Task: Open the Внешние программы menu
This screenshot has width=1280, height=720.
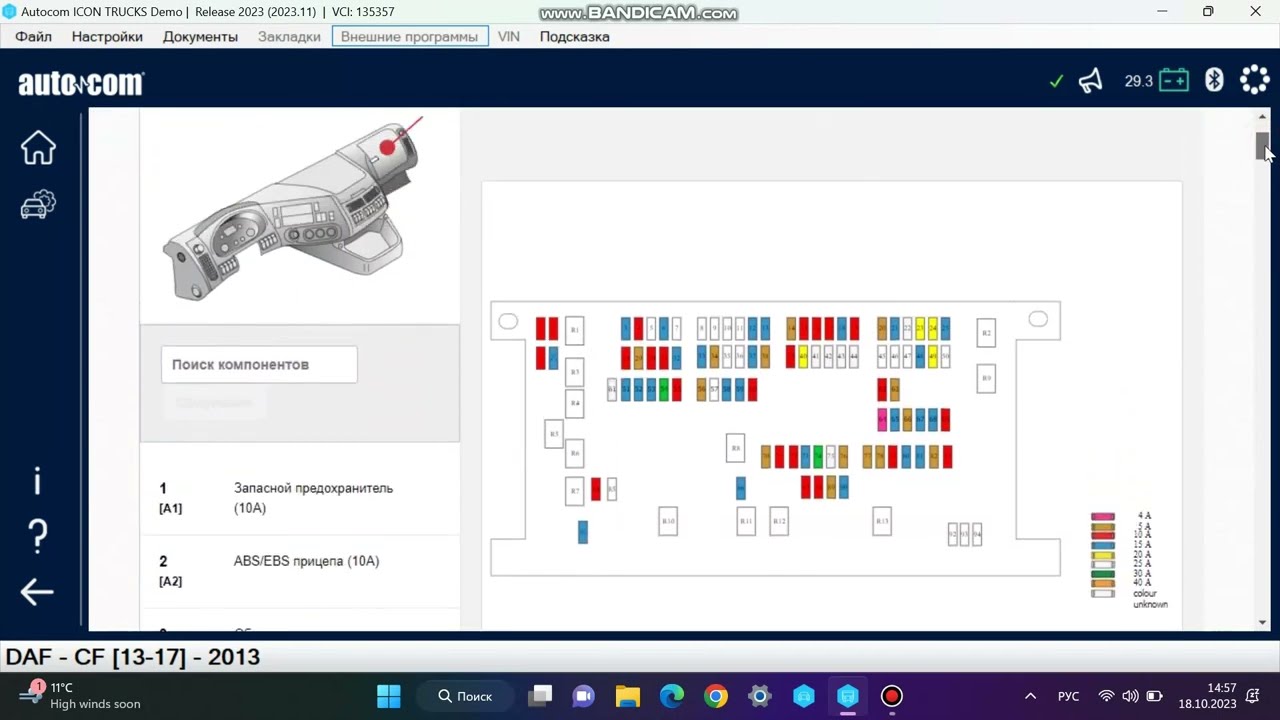Action: coord(410,36)
